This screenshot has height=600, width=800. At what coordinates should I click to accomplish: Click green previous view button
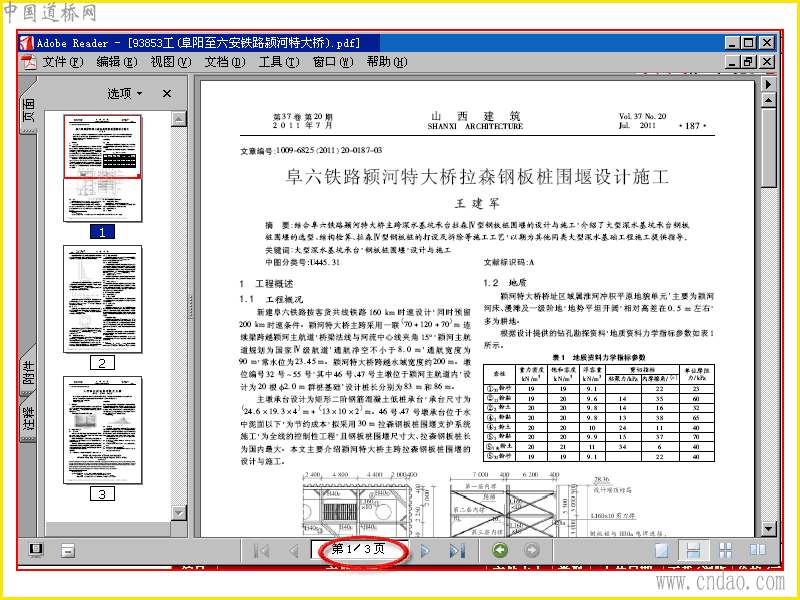coord(500,550)
